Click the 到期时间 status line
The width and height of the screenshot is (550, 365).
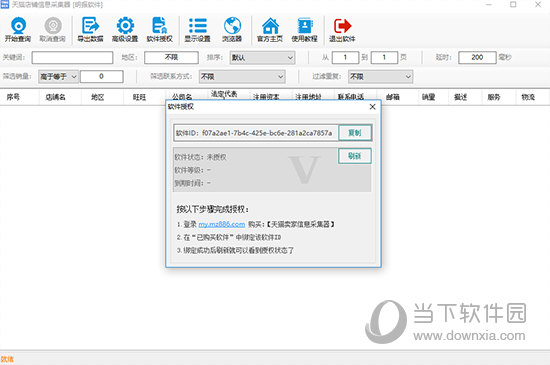pos(193,183)
